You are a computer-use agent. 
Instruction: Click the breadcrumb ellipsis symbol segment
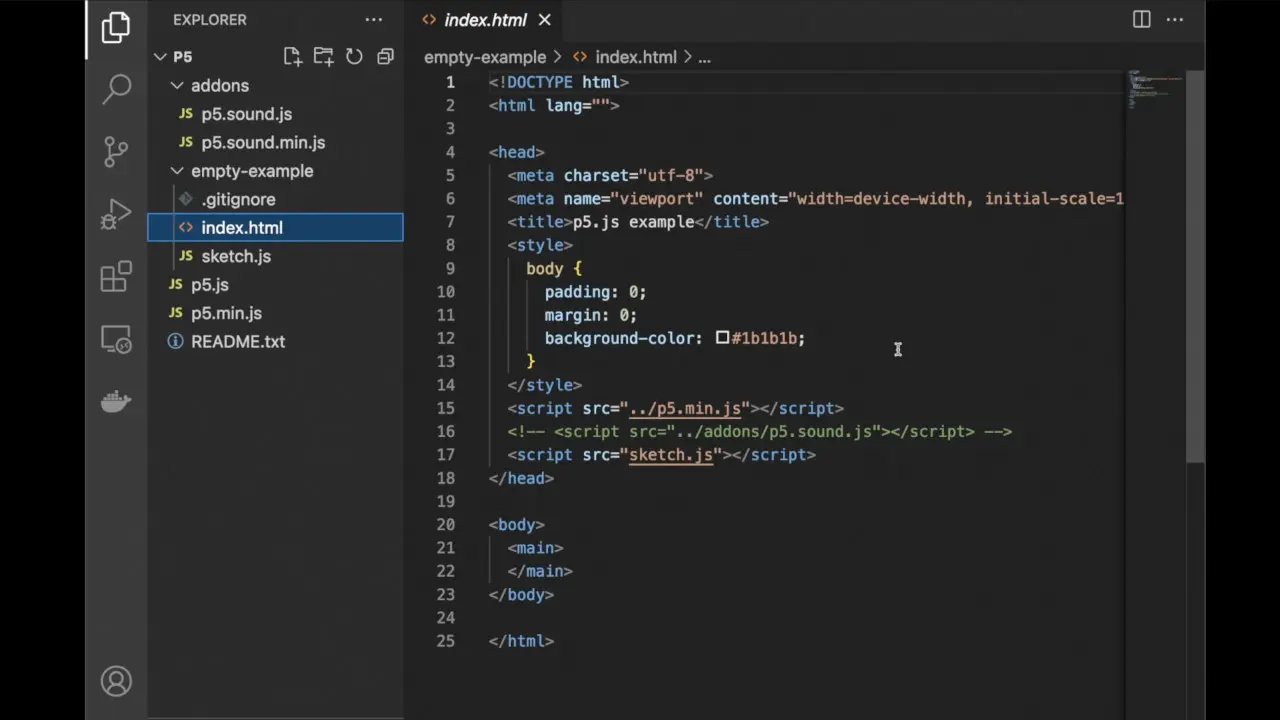[704, 58]
